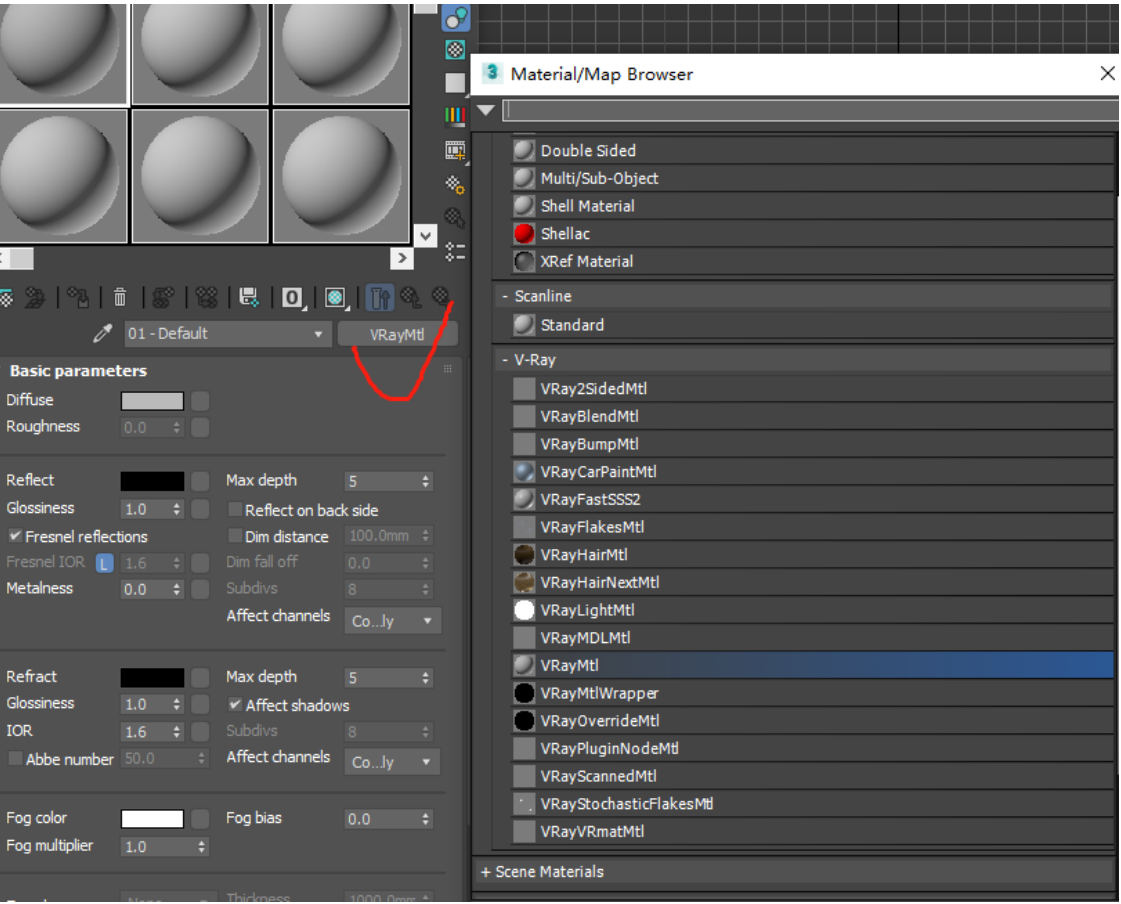Open Reflect Affect channels dropdown
1121x904 pixels.
tap(392, 621)
